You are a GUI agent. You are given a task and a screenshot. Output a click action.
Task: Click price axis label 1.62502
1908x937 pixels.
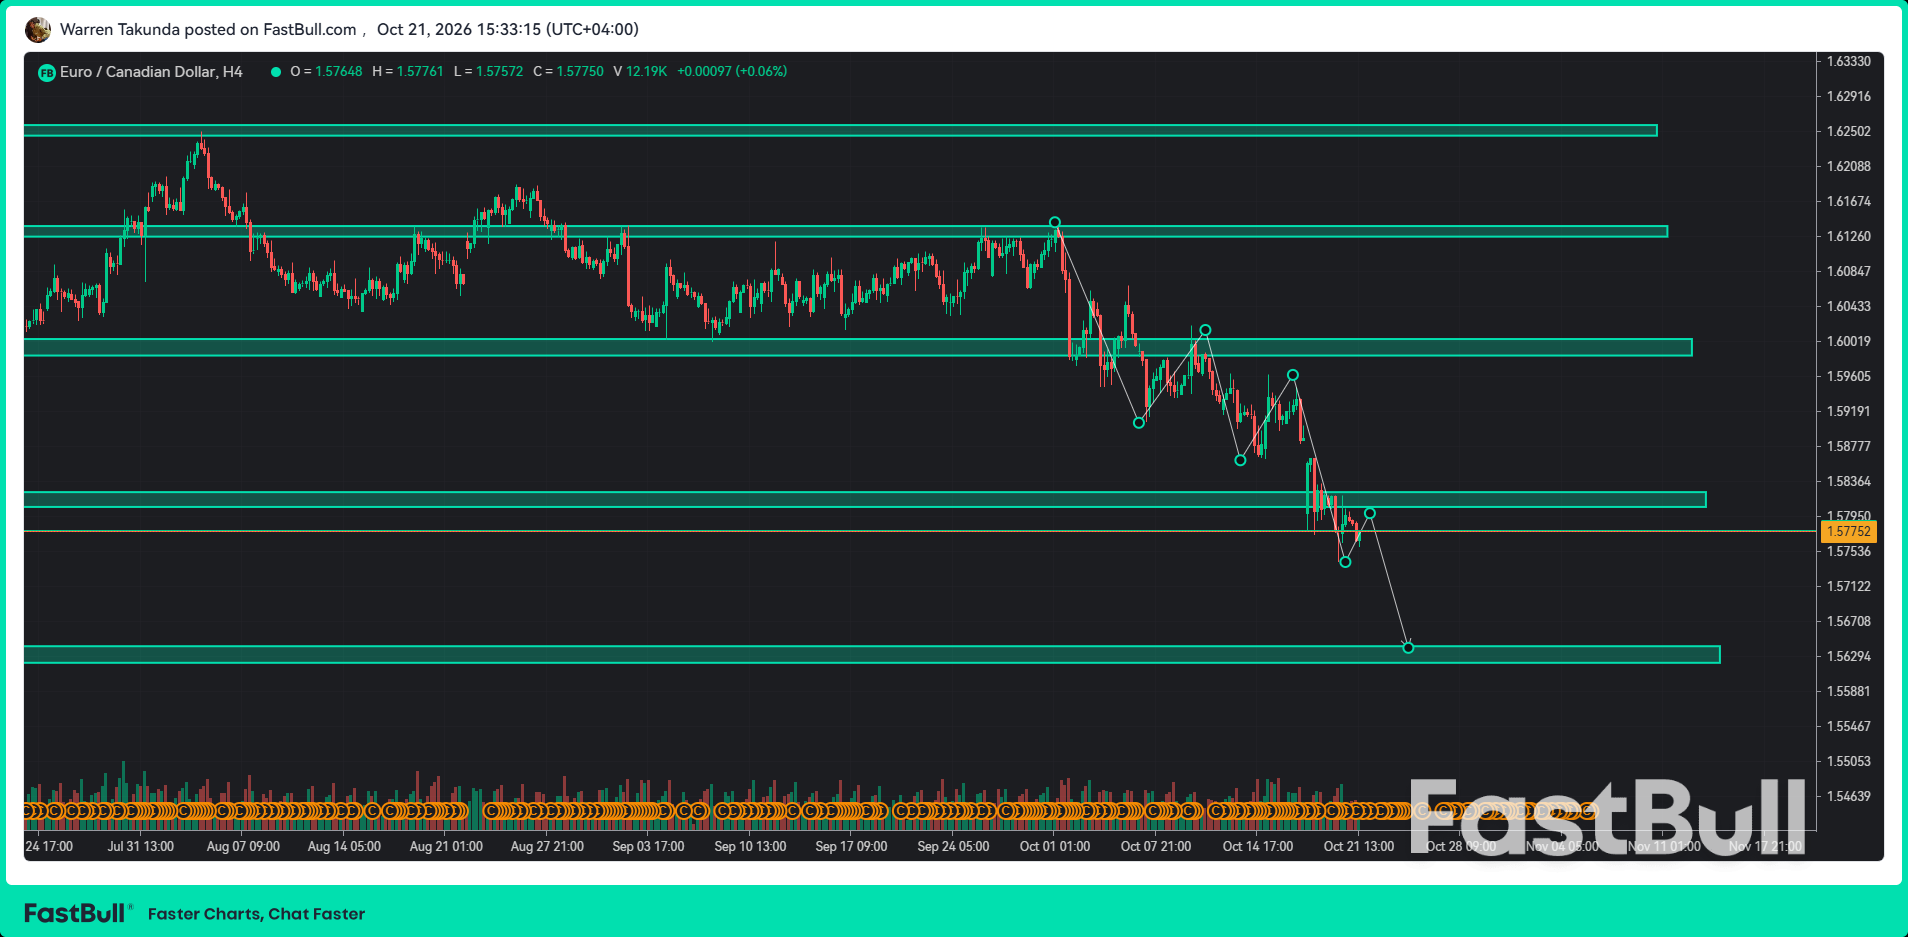click(x=1848, y=131)
